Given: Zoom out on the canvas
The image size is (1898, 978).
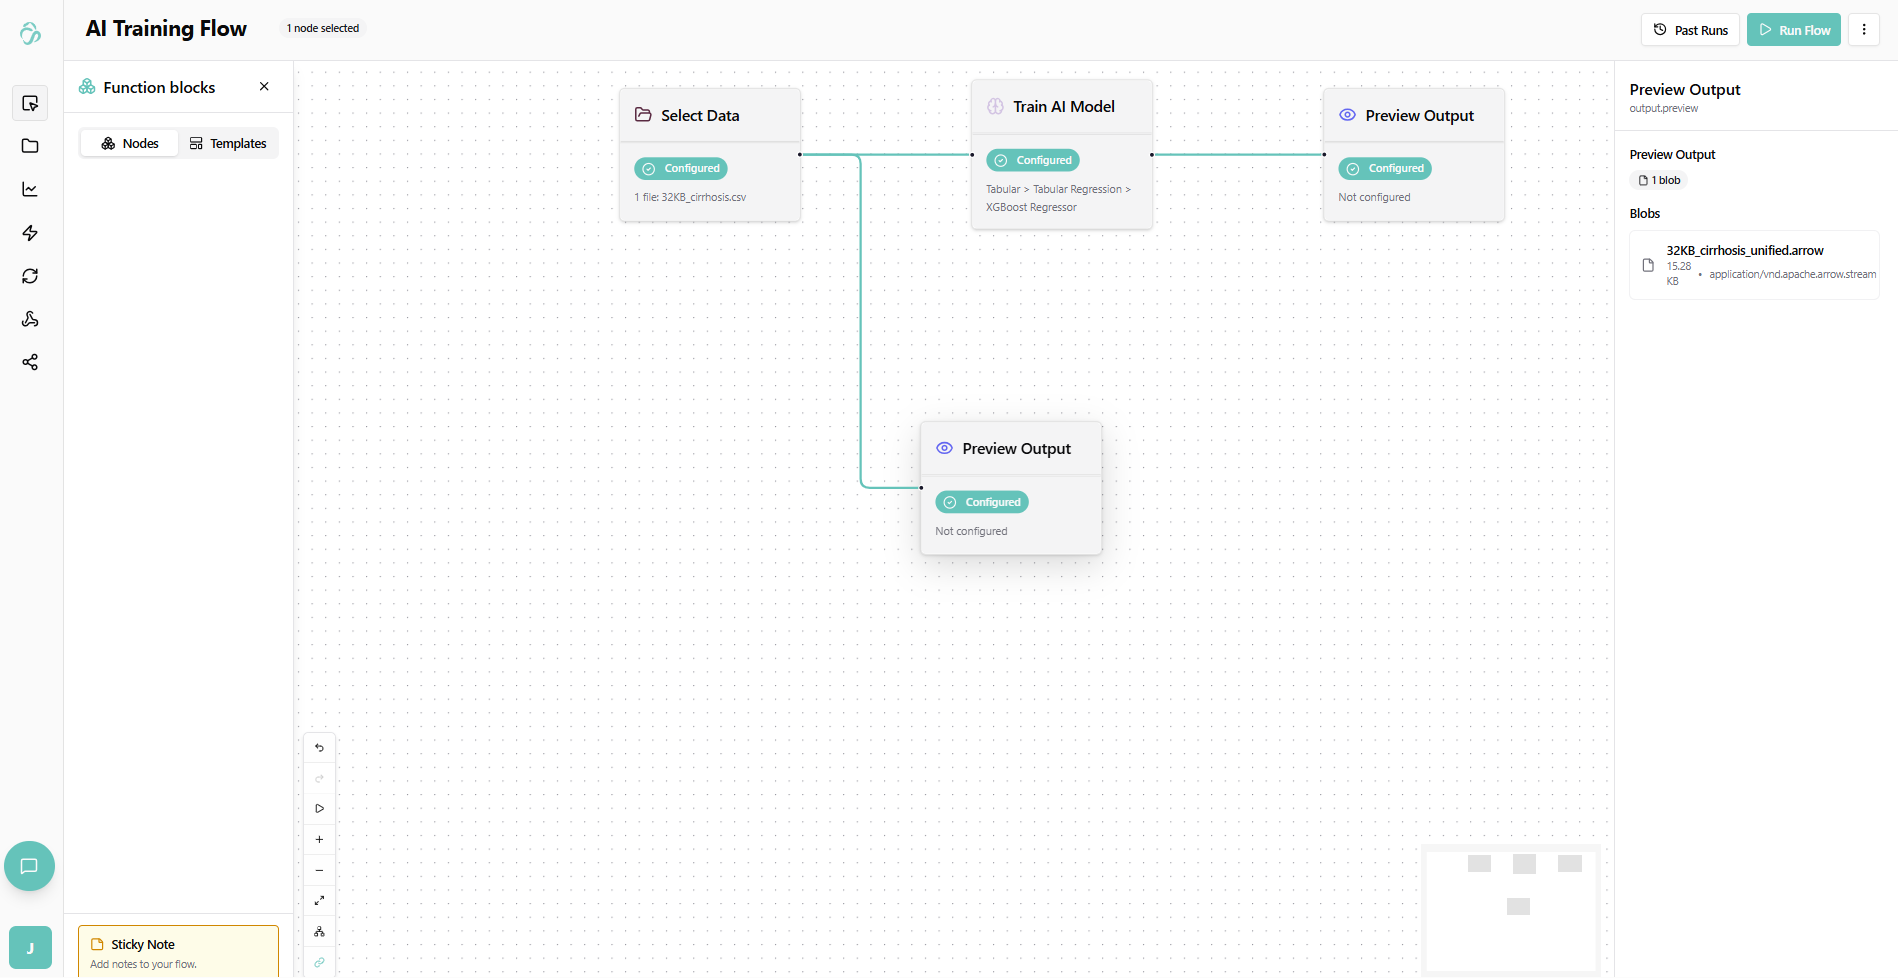Looking at the screenshot, I should coord(320,870).
